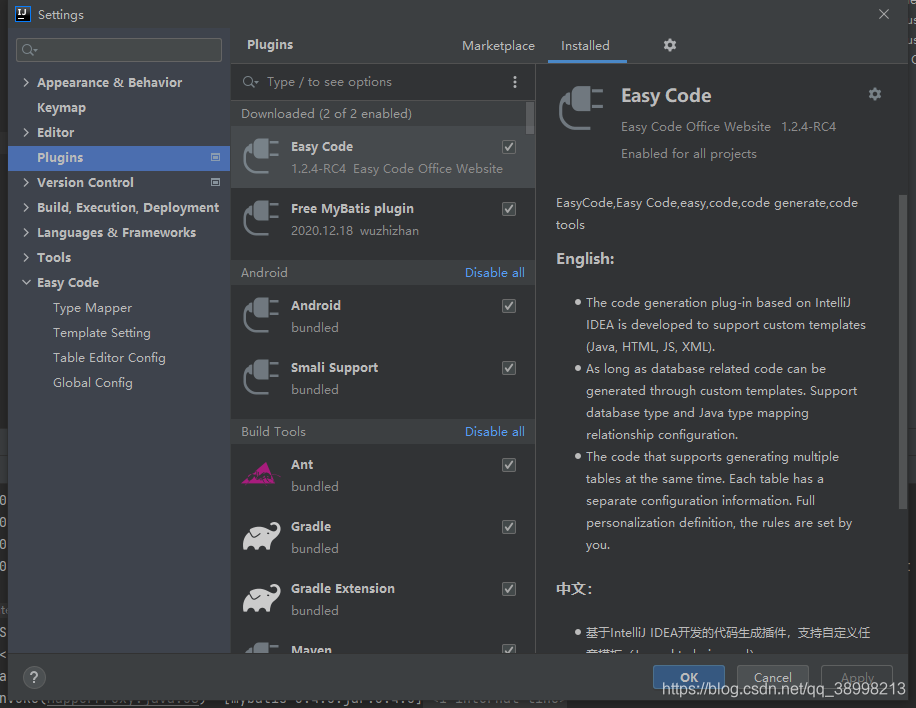The width and height of the screenshot is (916, 708).
Task: Click the OK button
Action: [x=689, y=677]
